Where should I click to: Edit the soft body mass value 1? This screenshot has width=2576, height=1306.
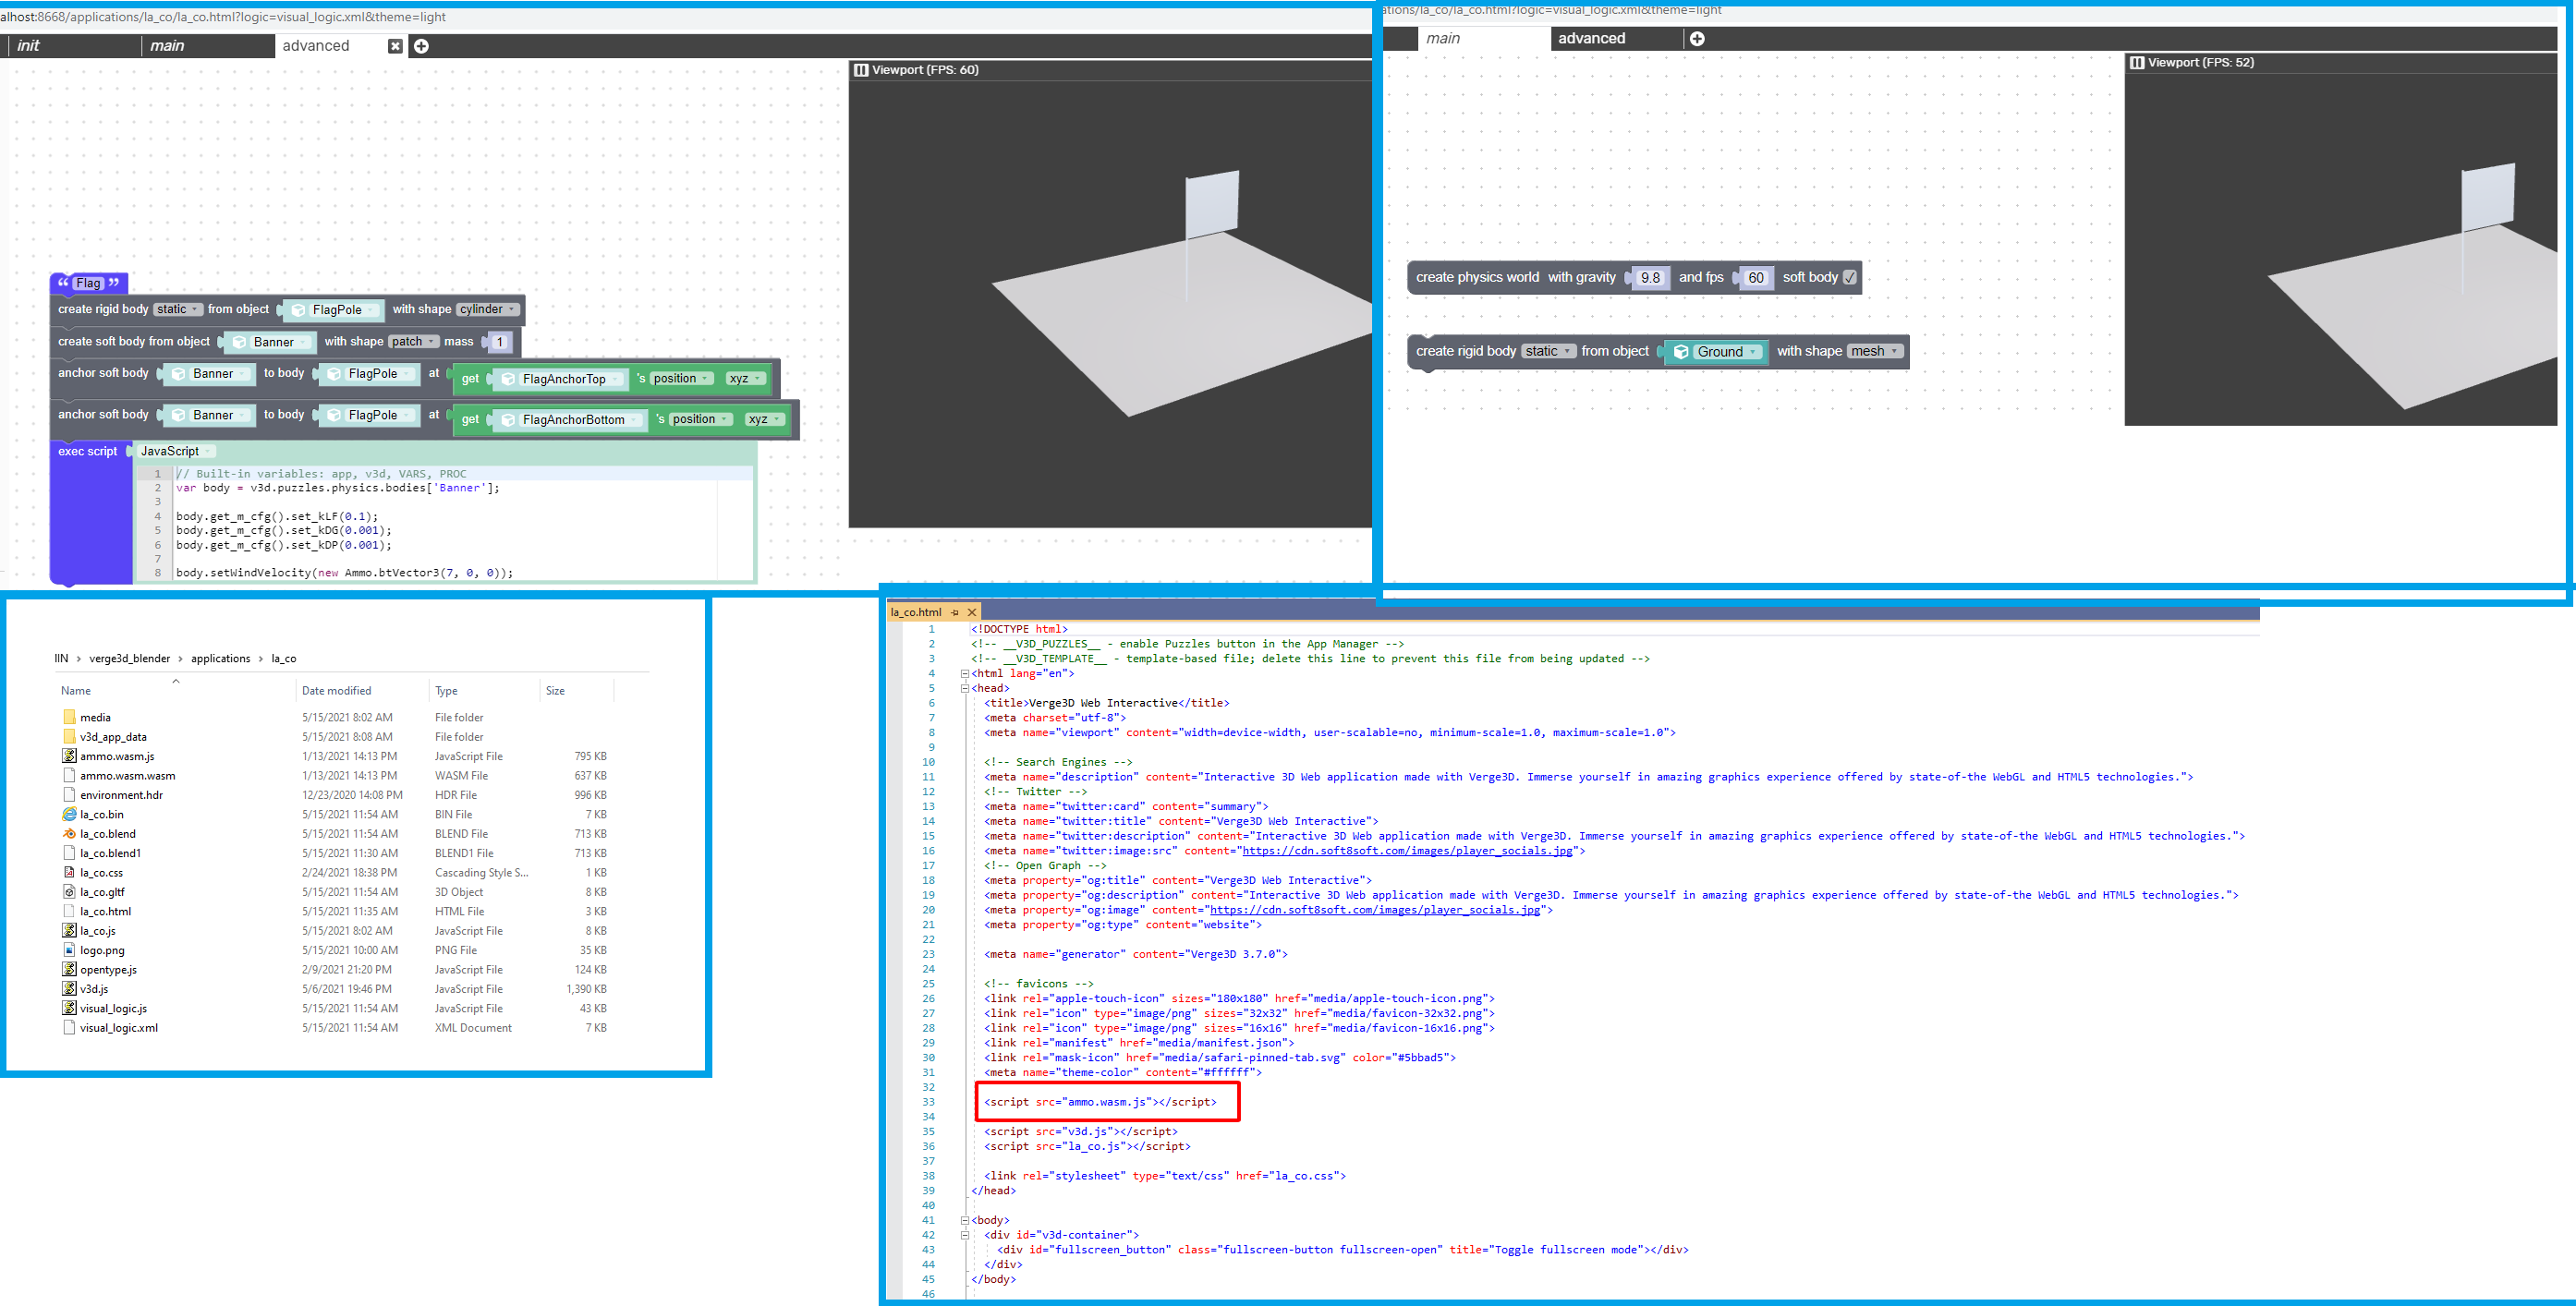click(499, 342)
